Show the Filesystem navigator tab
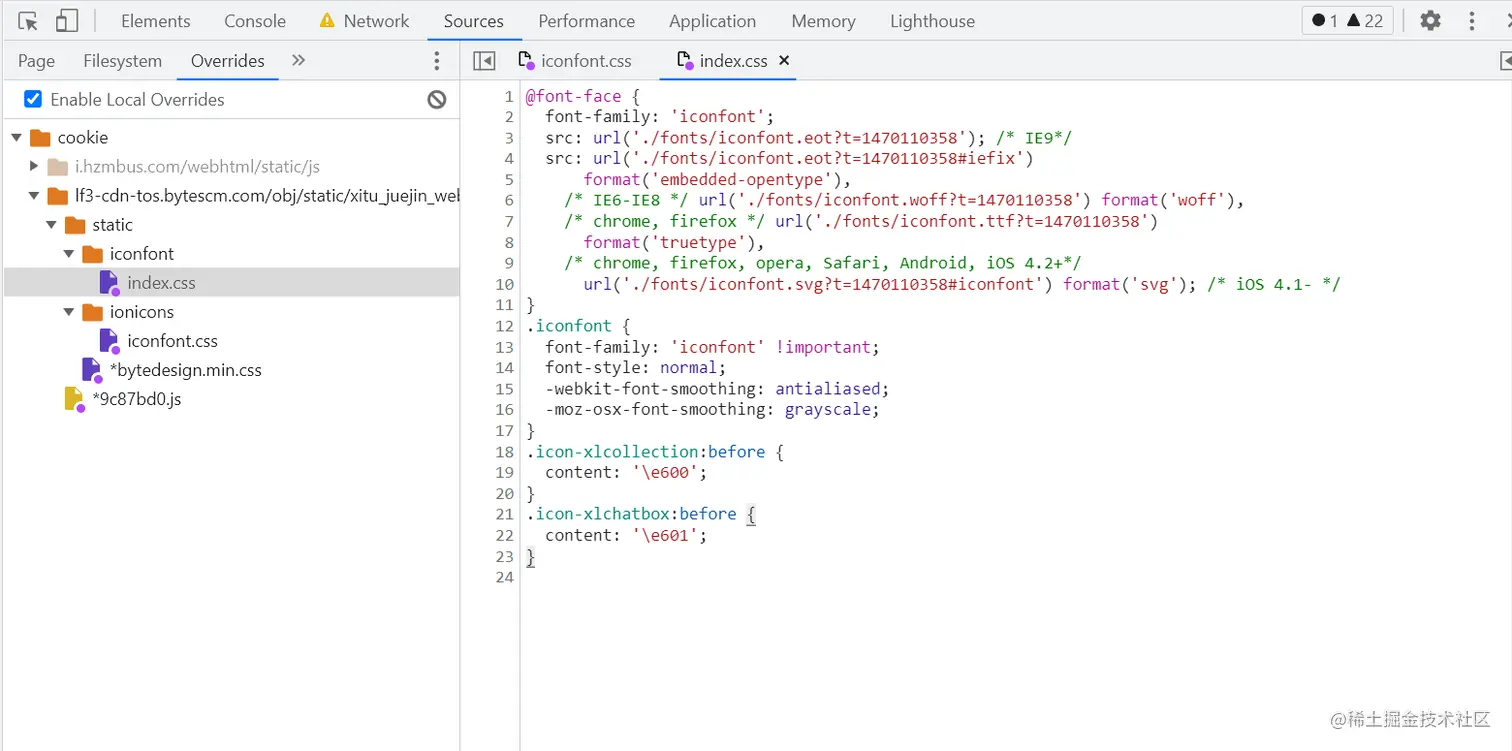1512x751 pixels. tap(122, 61)
